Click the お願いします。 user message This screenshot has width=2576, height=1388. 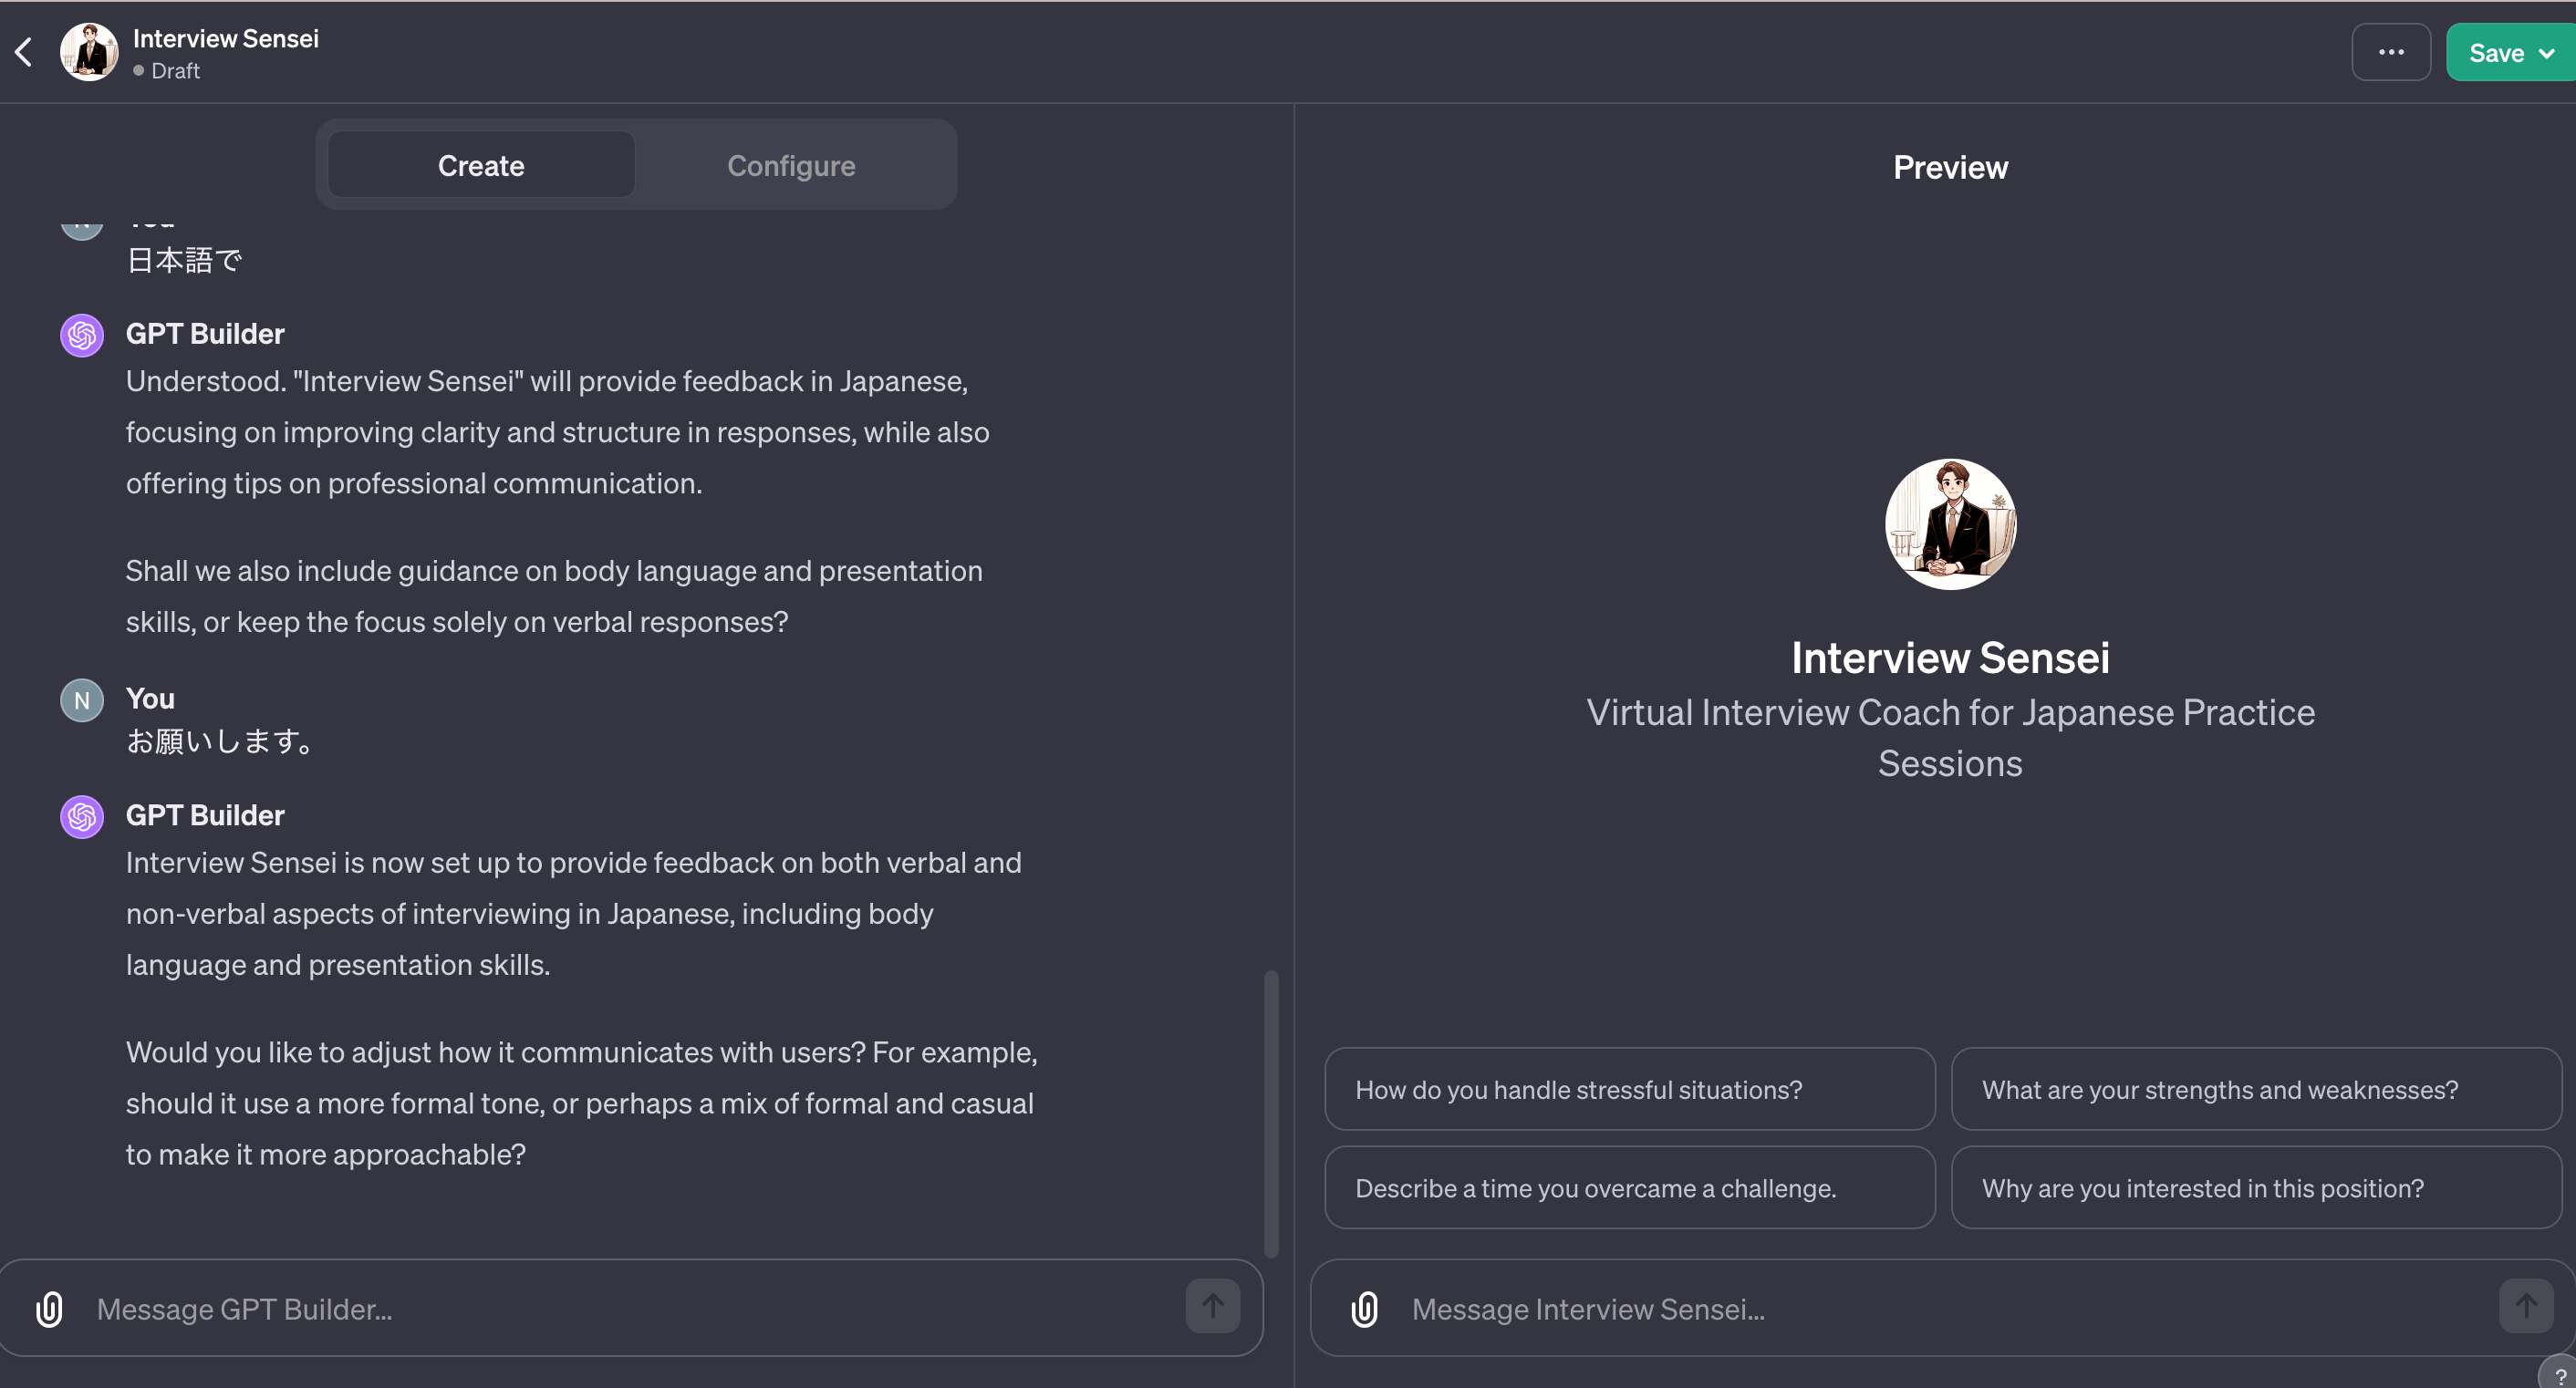coord(221,741)
